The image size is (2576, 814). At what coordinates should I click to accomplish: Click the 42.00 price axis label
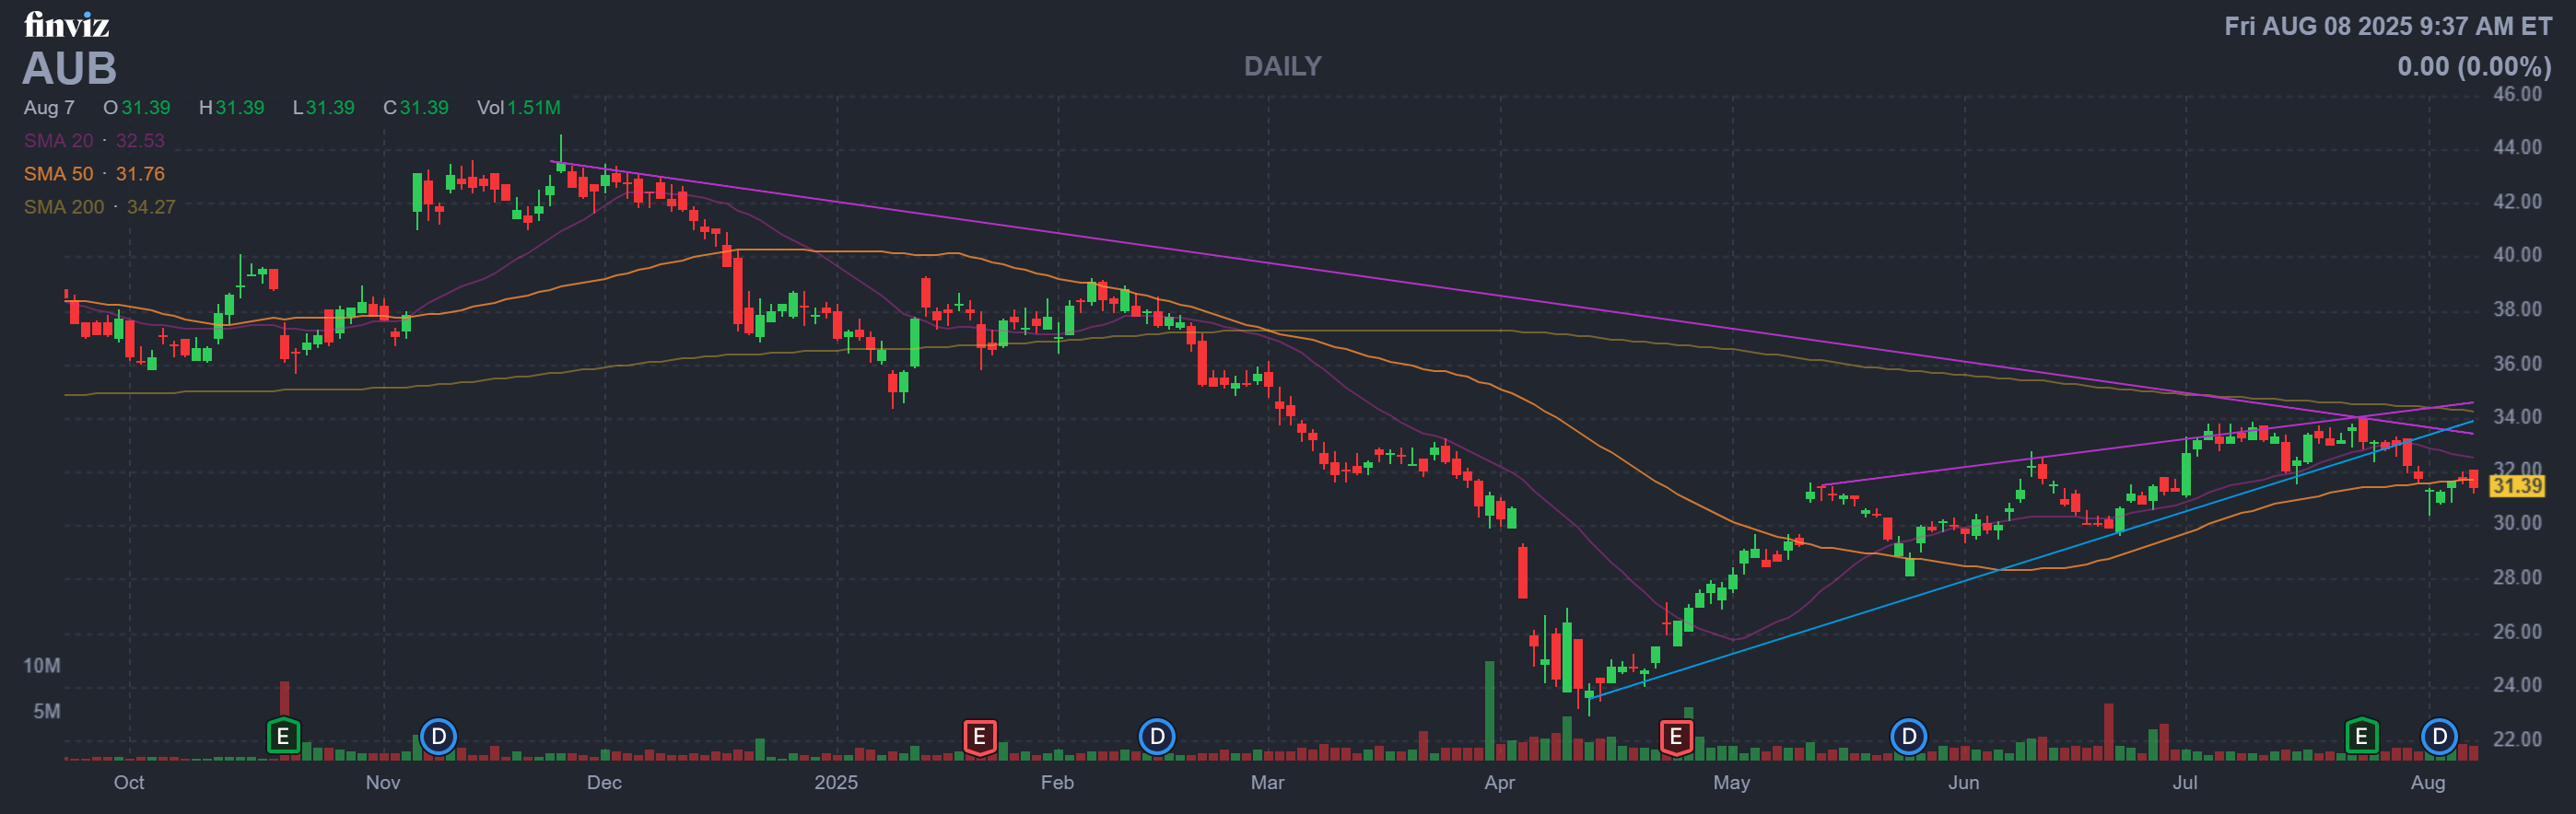[2517, 202]
